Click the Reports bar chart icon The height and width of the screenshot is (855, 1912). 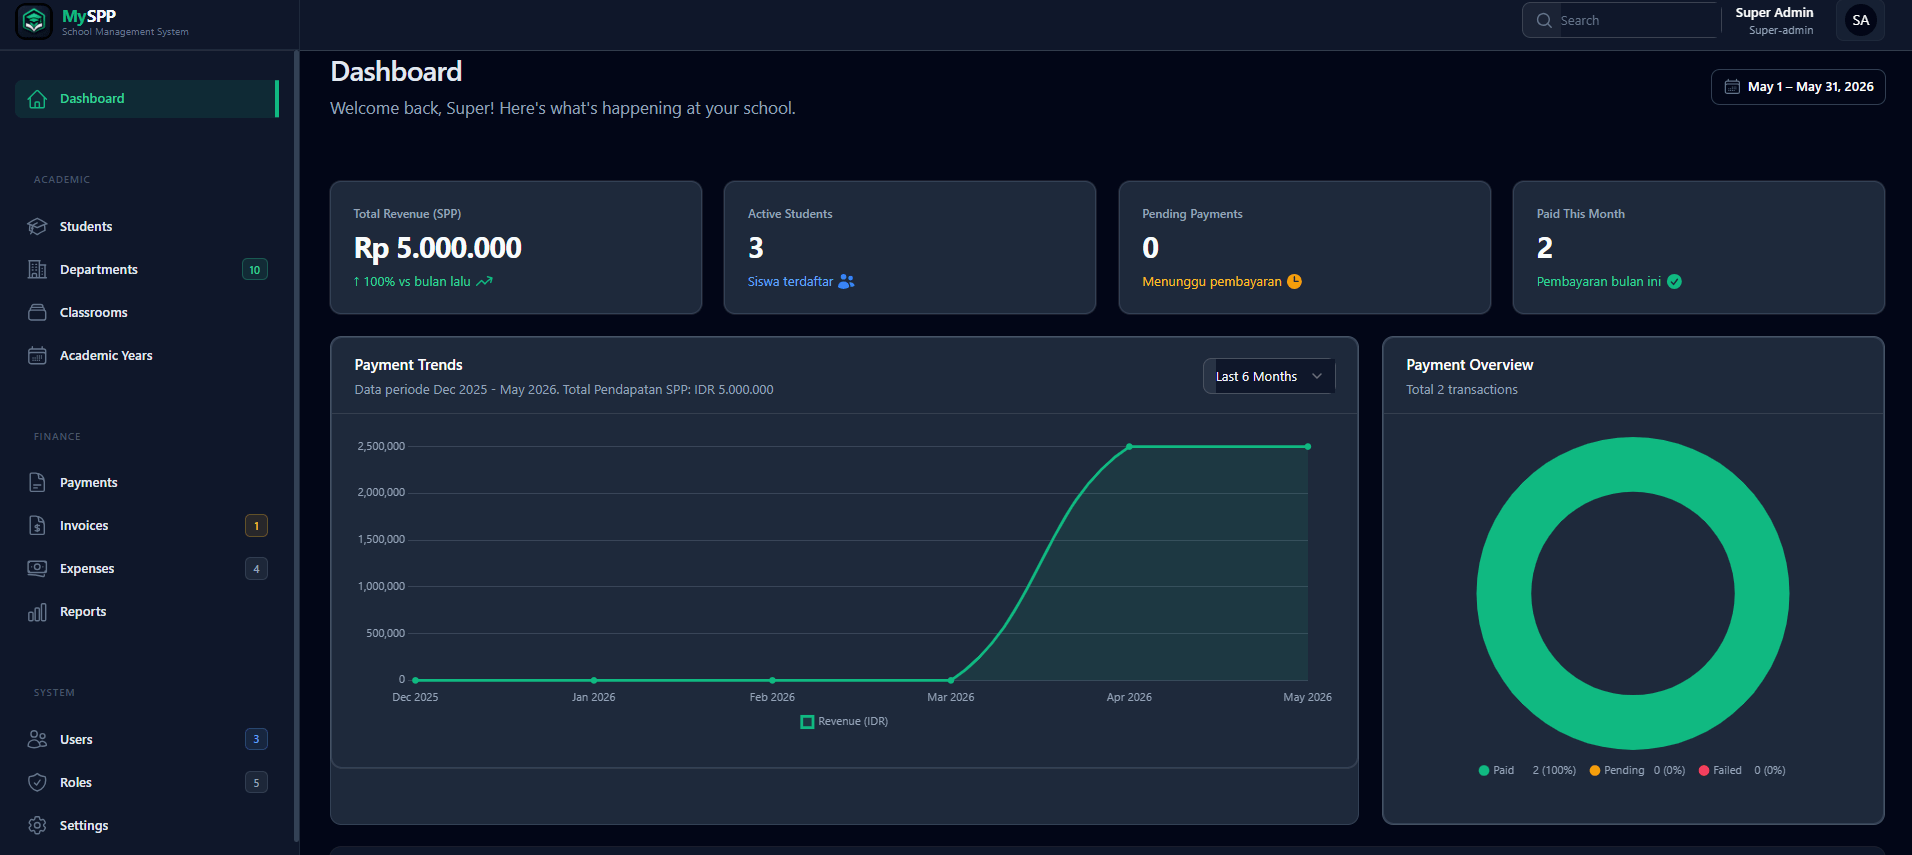(37, 612)
